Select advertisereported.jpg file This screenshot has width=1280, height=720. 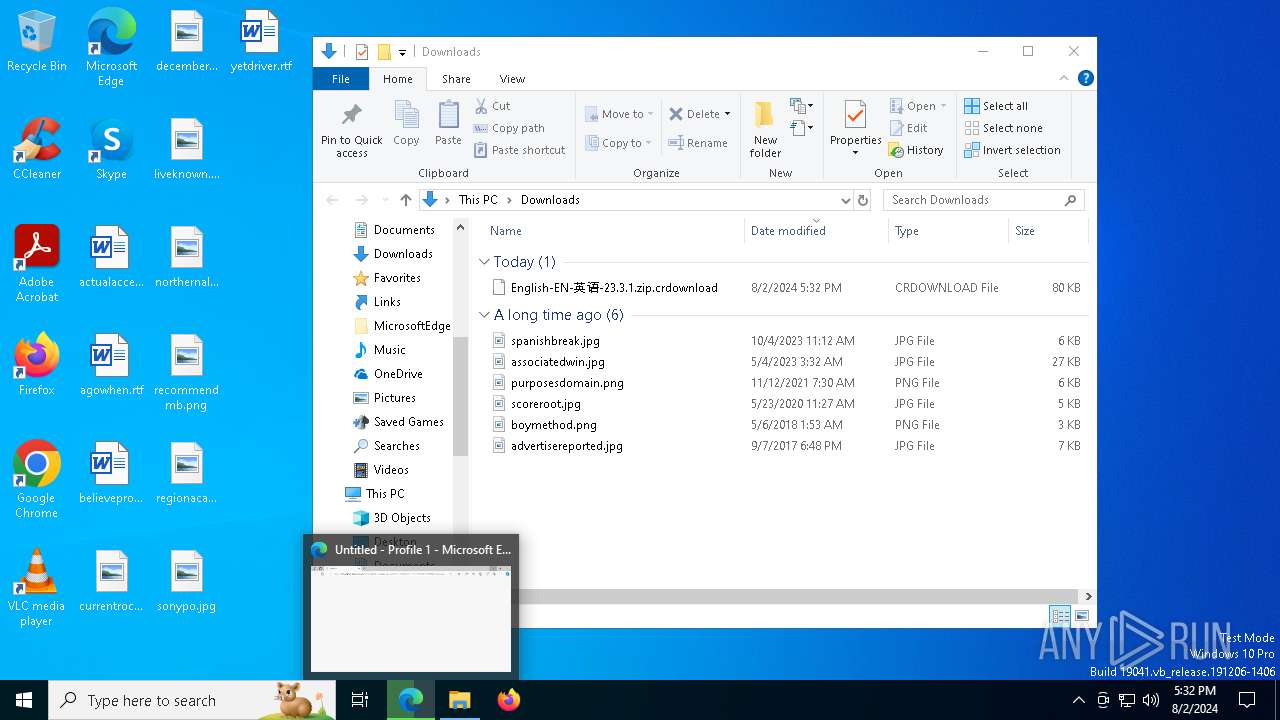click(567, 446)
